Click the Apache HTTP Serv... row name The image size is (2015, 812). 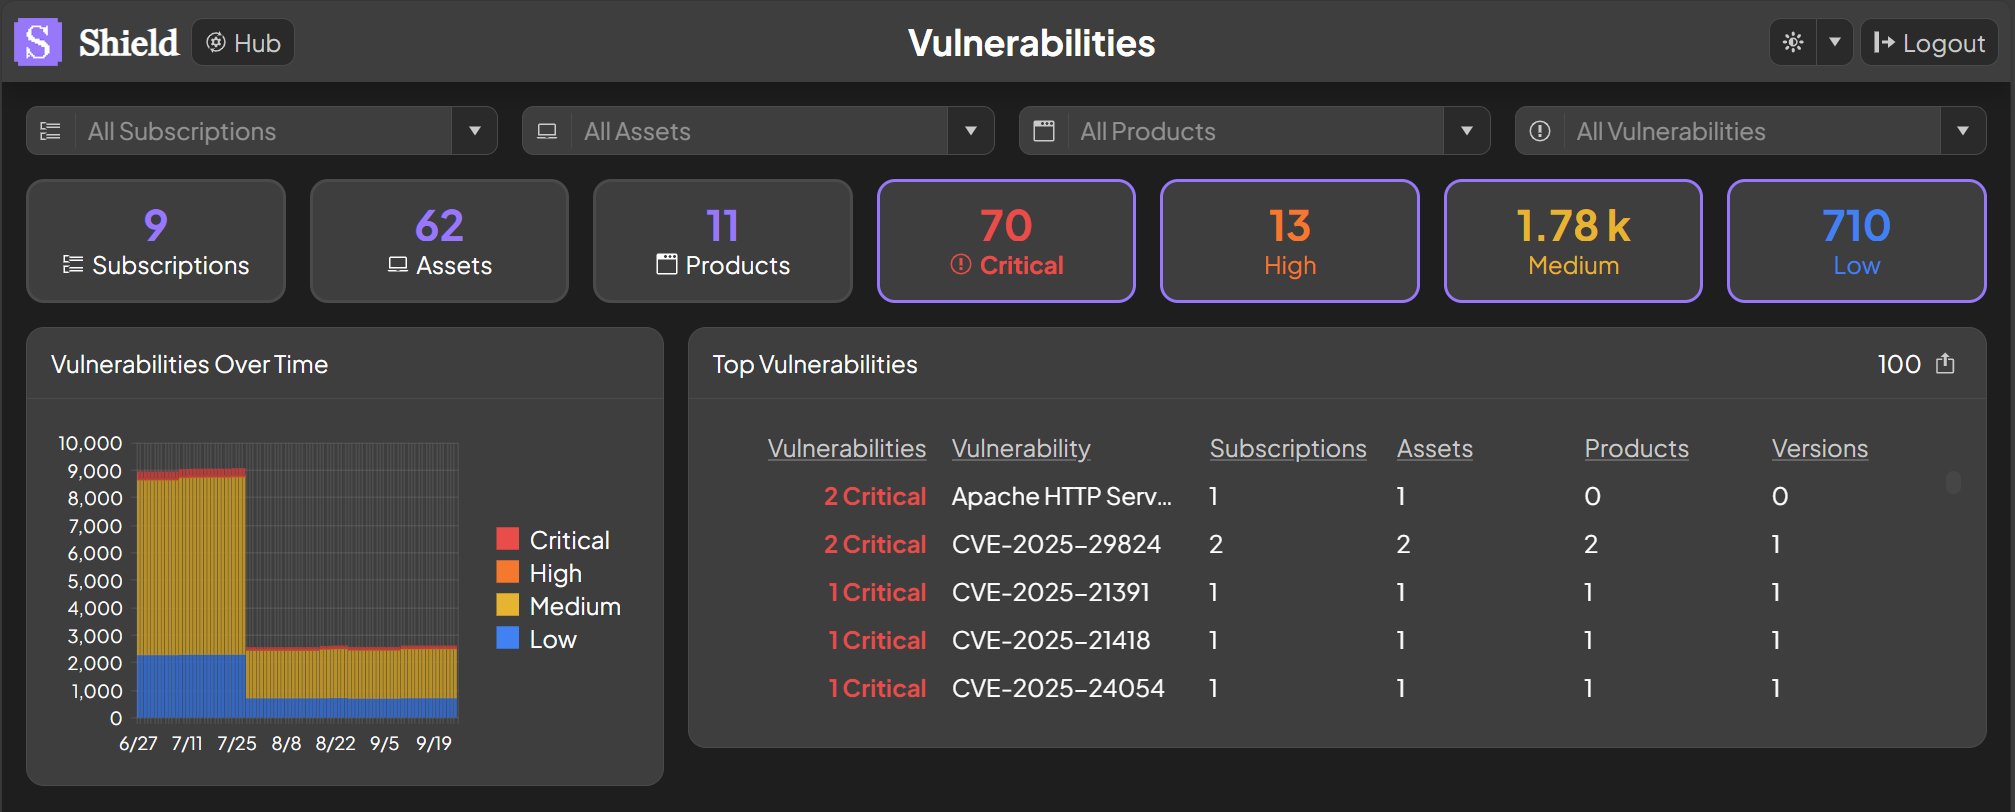[1062, 497]
